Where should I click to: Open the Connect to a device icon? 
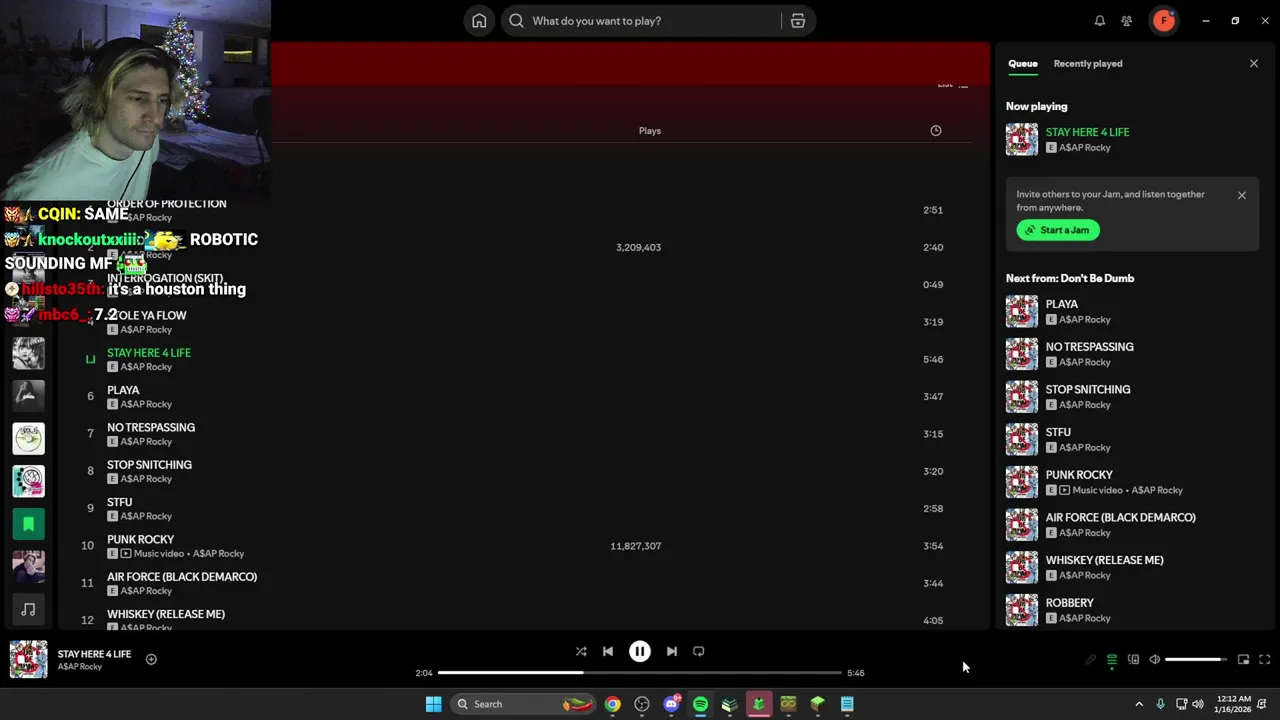[1133, 660]
